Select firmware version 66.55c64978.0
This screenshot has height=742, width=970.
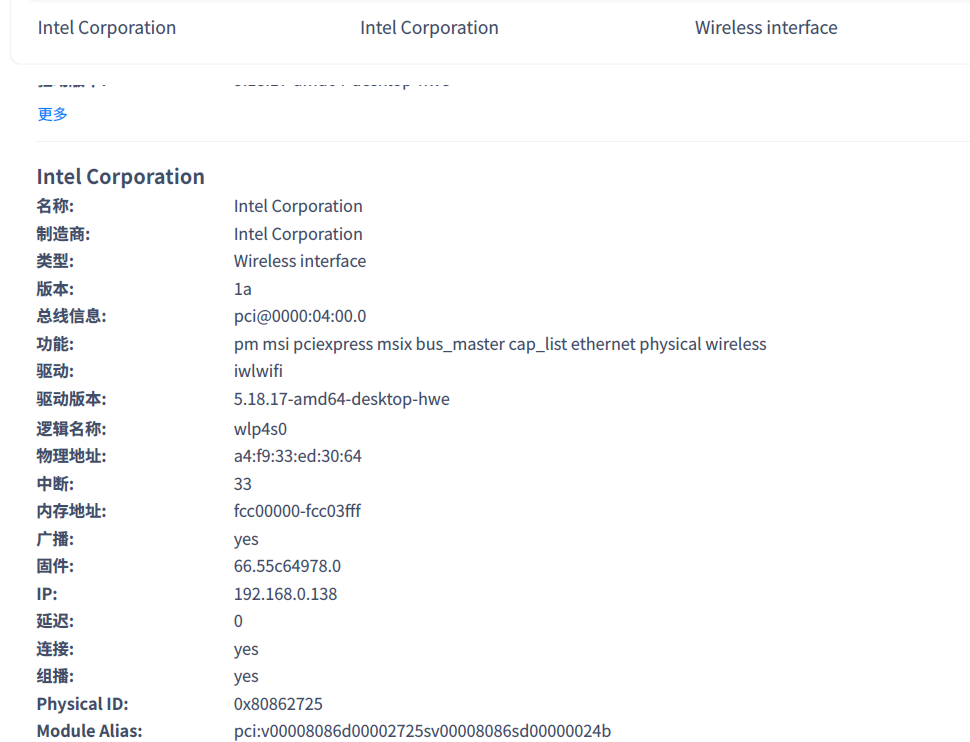pos(287,566)
